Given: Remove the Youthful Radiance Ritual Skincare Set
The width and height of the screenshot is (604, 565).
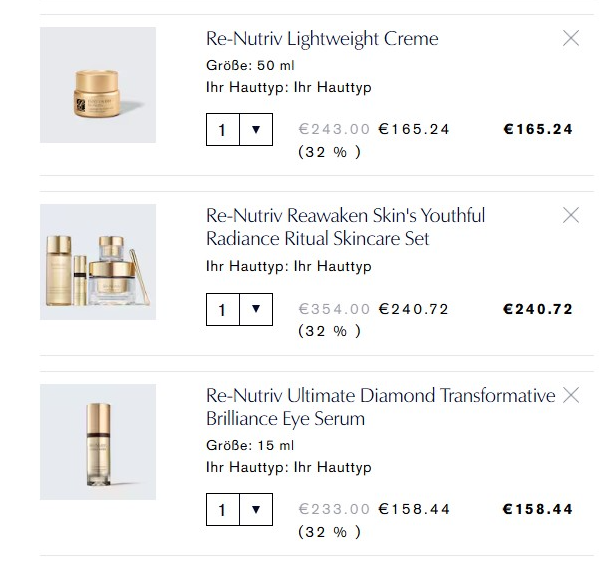Looking at the screenshot, I should coord(571,215).
